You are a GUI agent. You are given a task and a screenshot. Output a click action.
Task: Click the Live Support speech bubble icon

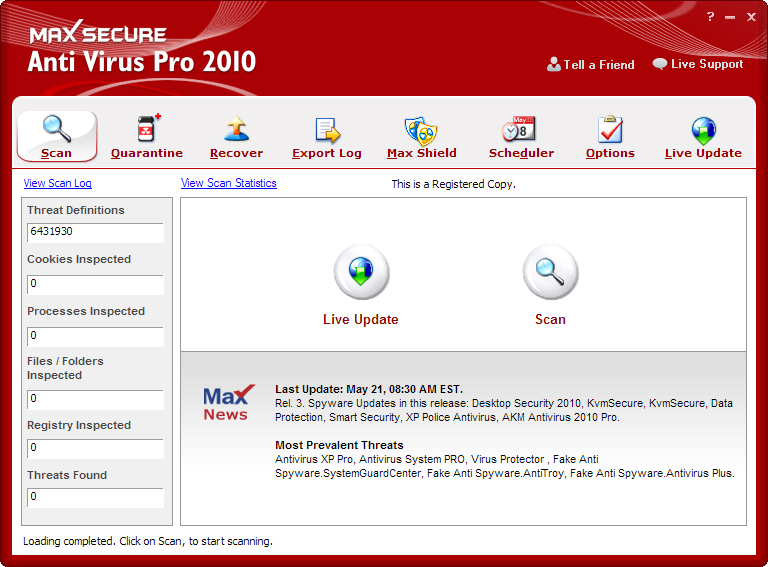click(660, 64)
